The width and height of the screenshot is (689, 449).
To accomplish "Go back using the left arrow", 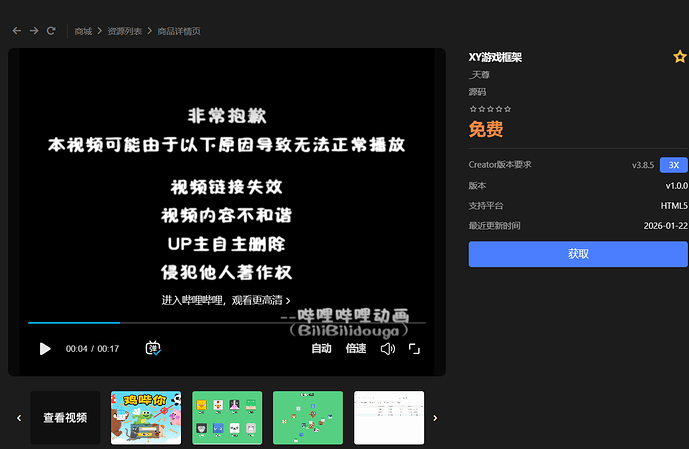I will tap(17, 31).
